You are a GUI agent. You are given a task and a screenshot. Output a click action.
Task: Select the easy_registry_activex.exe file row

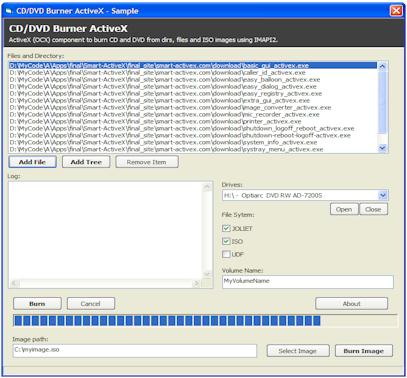pos(193,93)
